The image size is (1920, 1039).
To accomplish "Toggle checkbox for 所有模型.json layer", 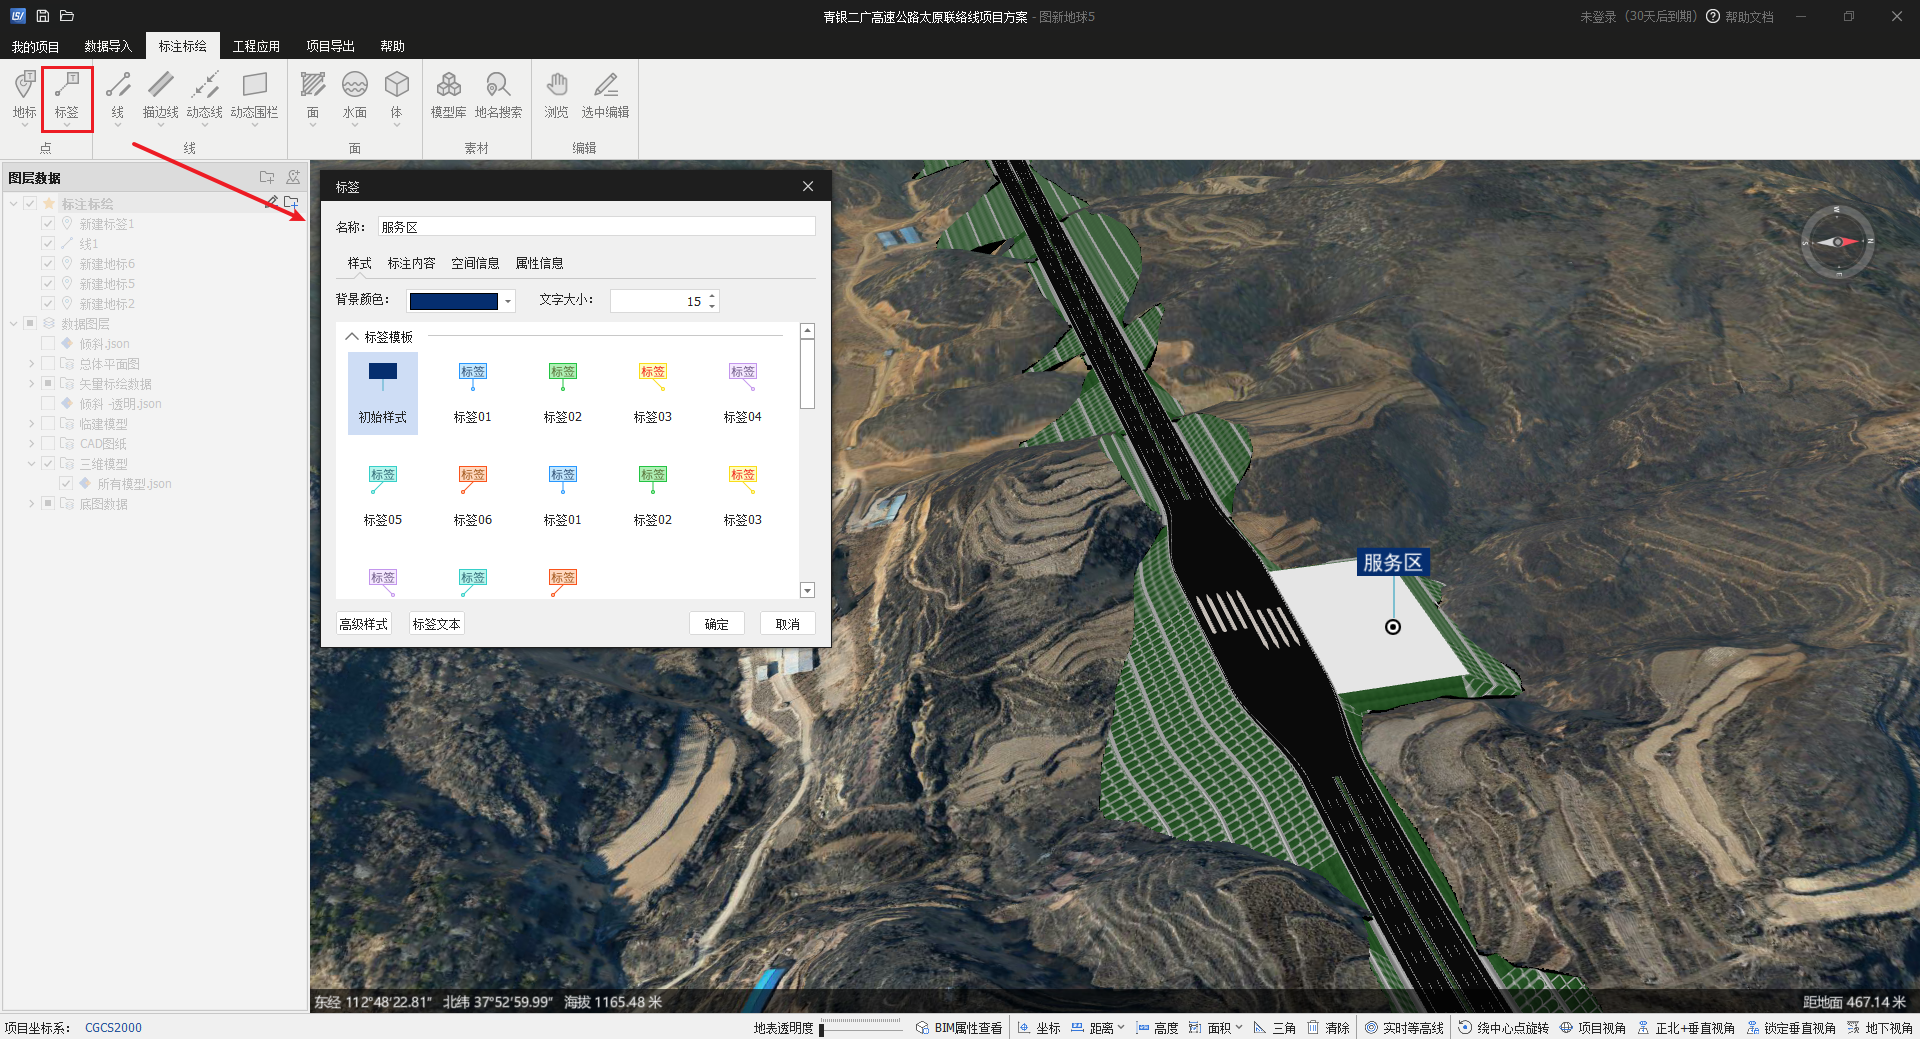I will tap(66, 484).
